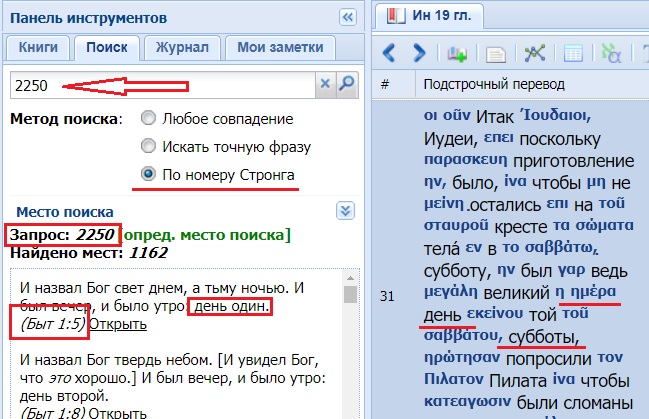Switch to the Книги tab
The height and width of the screenshot is (419, 649).
37,47
